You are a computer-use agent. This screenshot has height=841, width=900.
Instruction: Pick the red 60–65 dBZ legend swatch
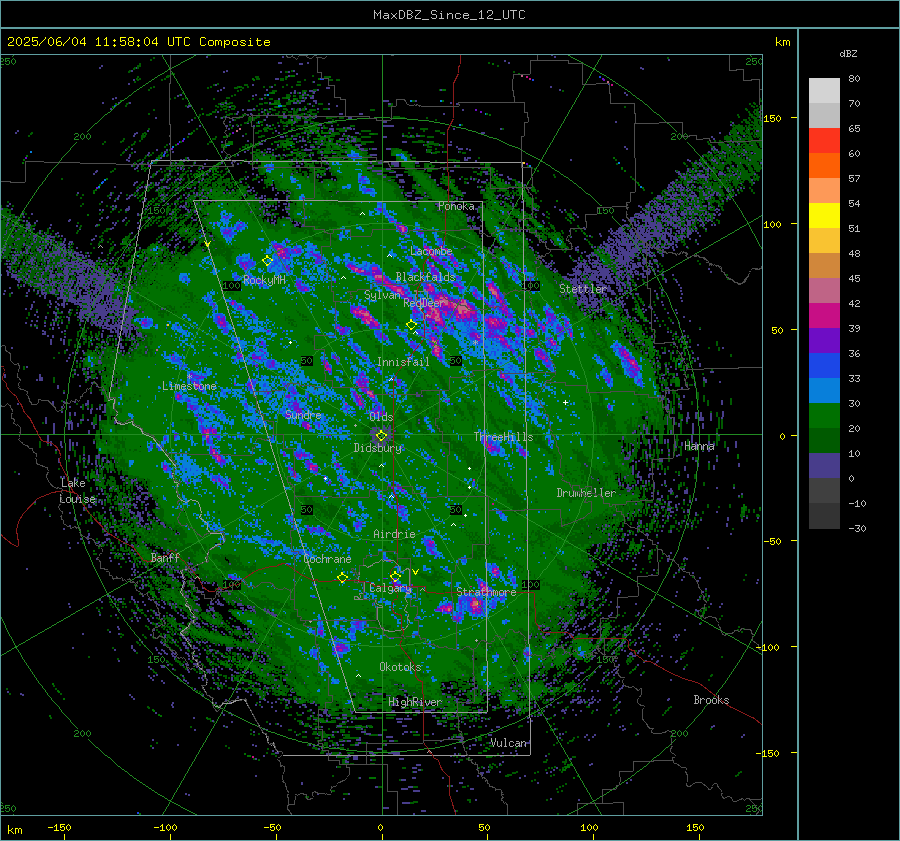point(824,141)
